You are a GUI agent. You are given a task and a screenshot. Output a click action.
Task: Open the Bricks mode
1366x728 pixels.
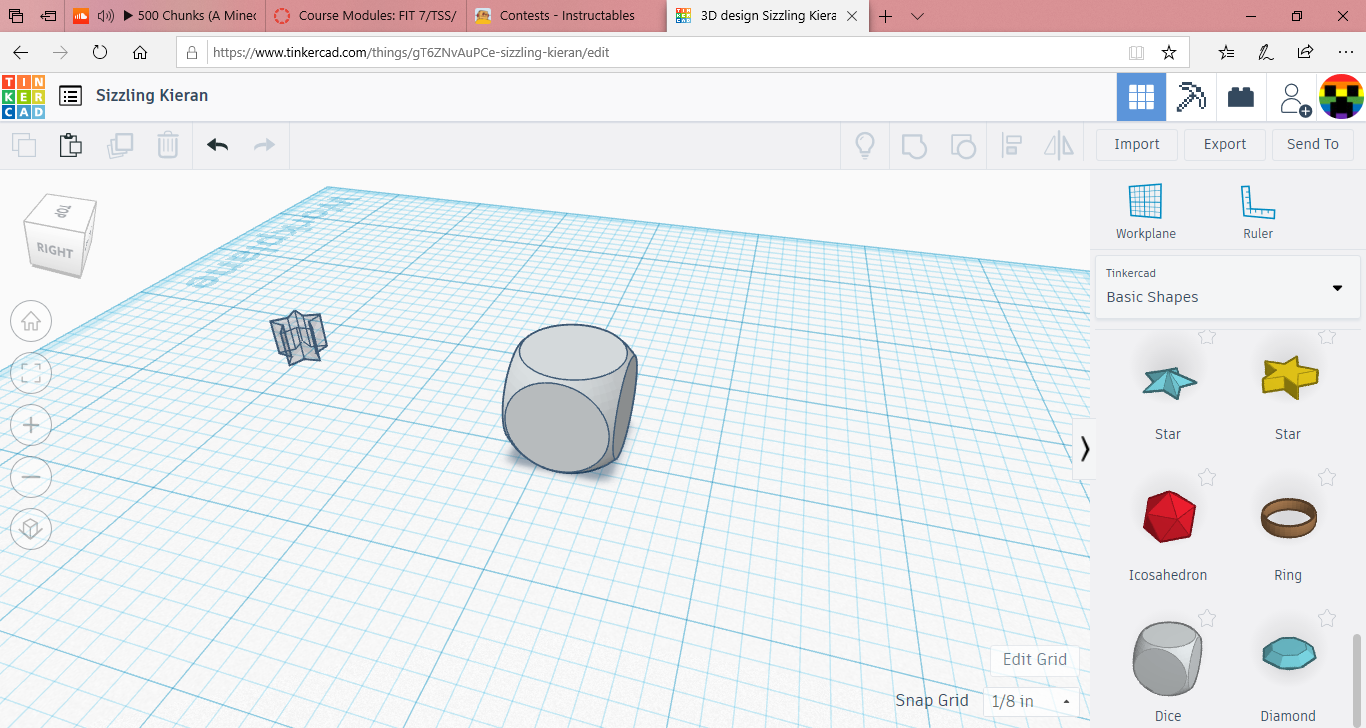pyautogui.click(x=1241, y=97)
